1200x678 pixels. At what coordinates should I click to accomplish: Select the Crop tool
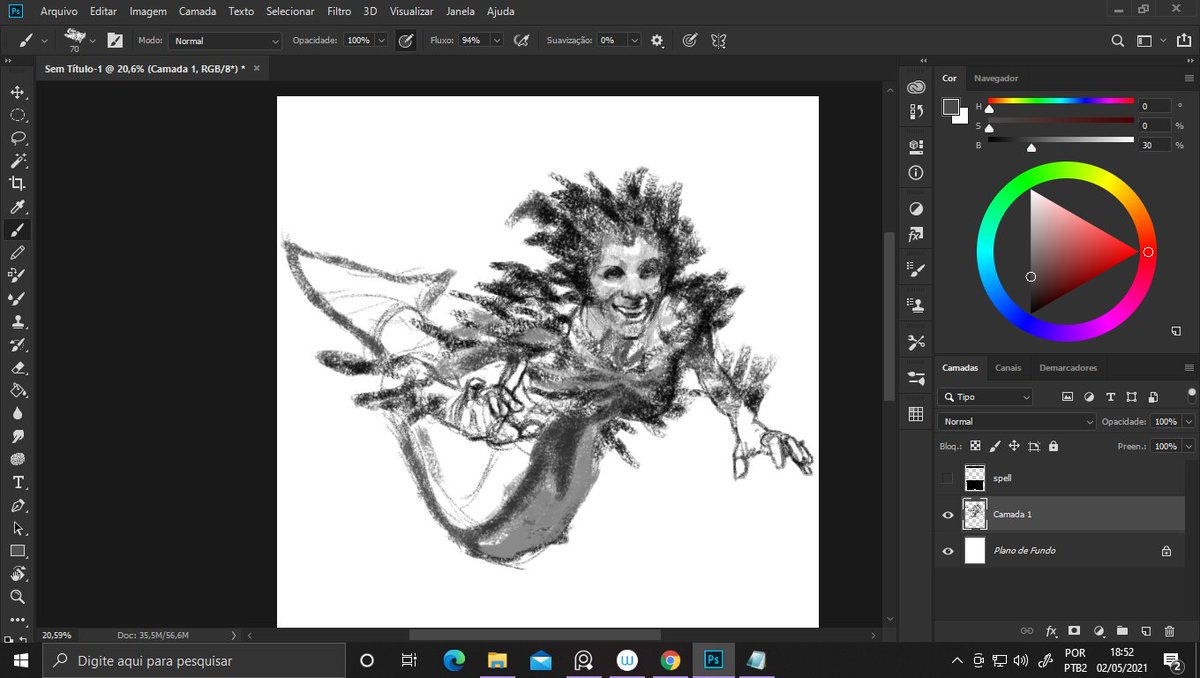(18, 183)
